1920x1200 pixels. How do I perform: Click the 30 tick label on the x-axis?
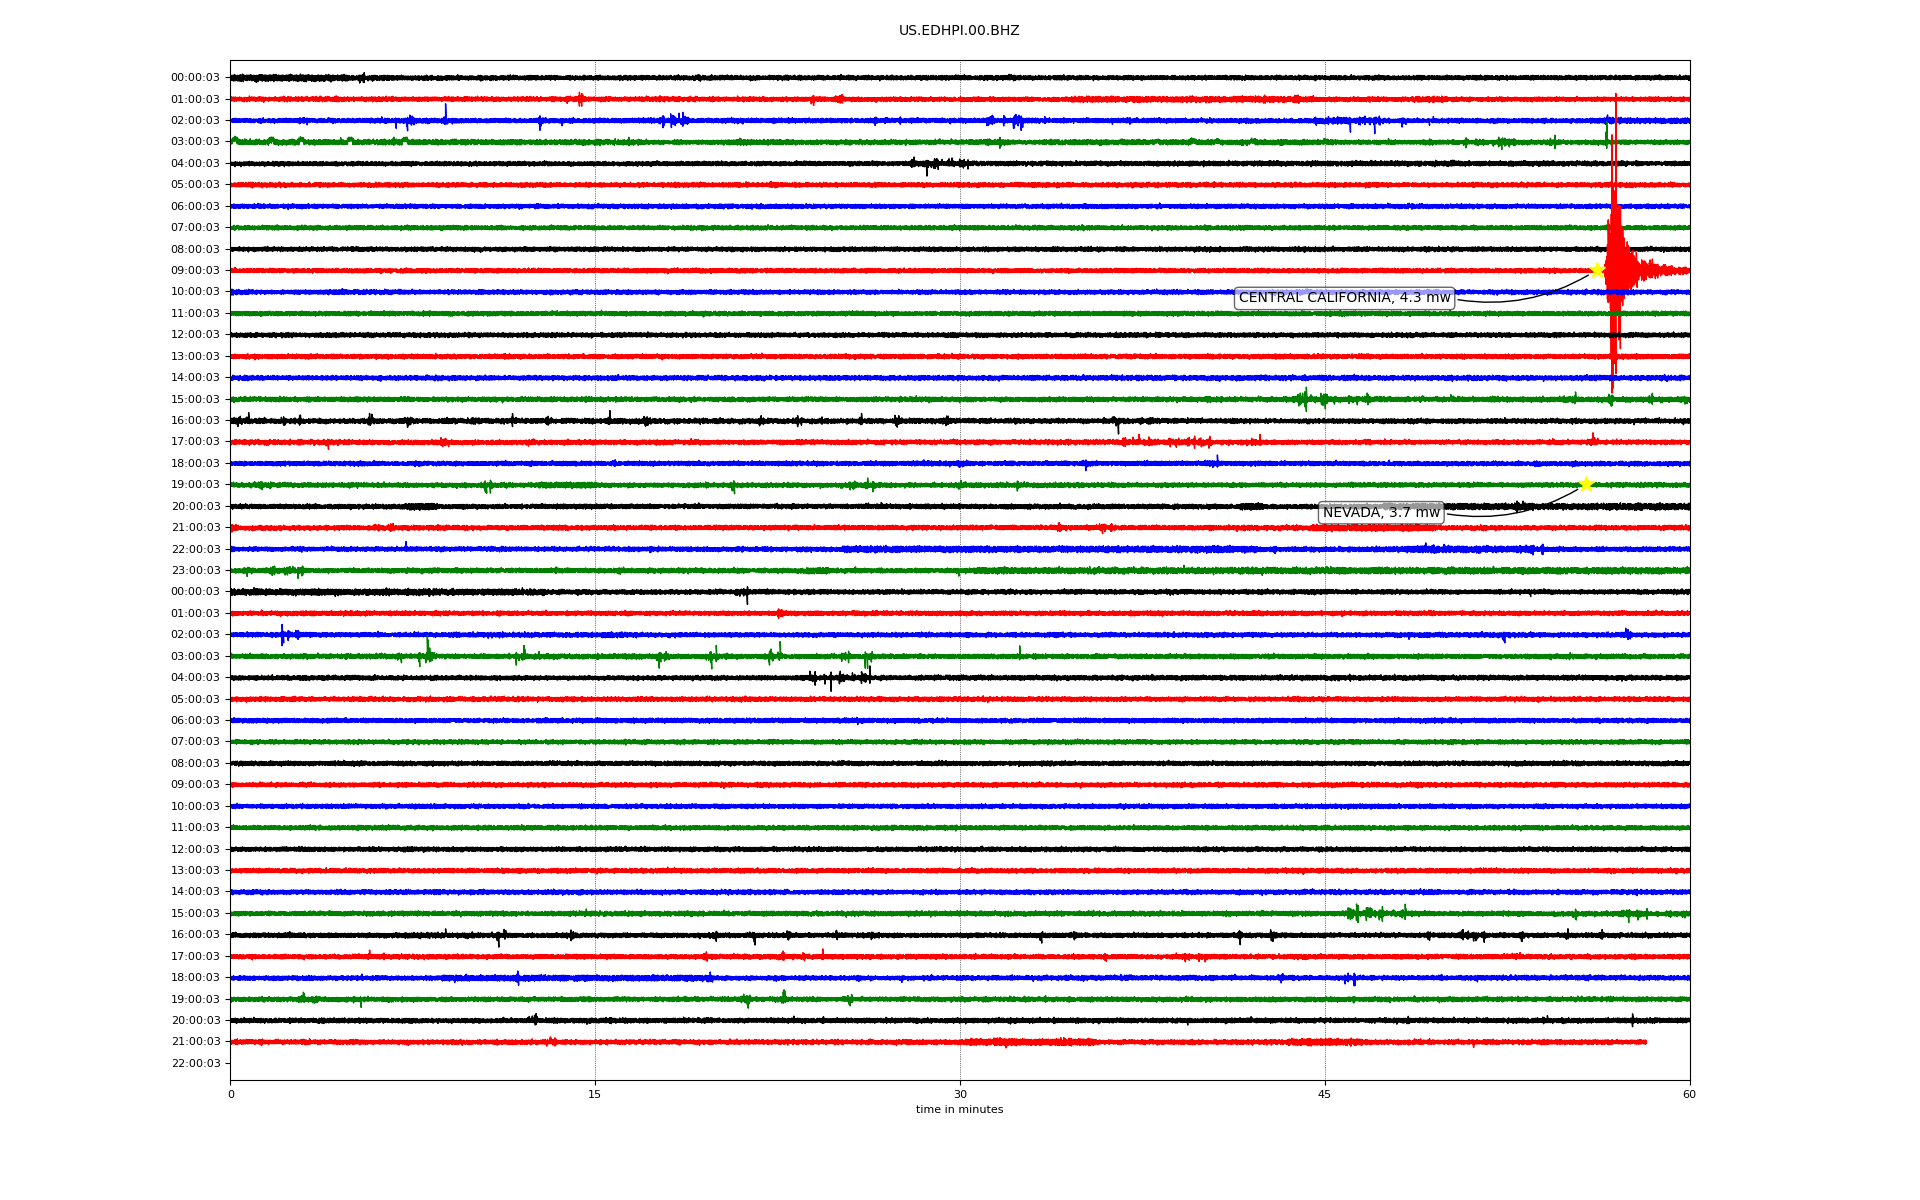pyautogui.click(x=960, y=1094)
